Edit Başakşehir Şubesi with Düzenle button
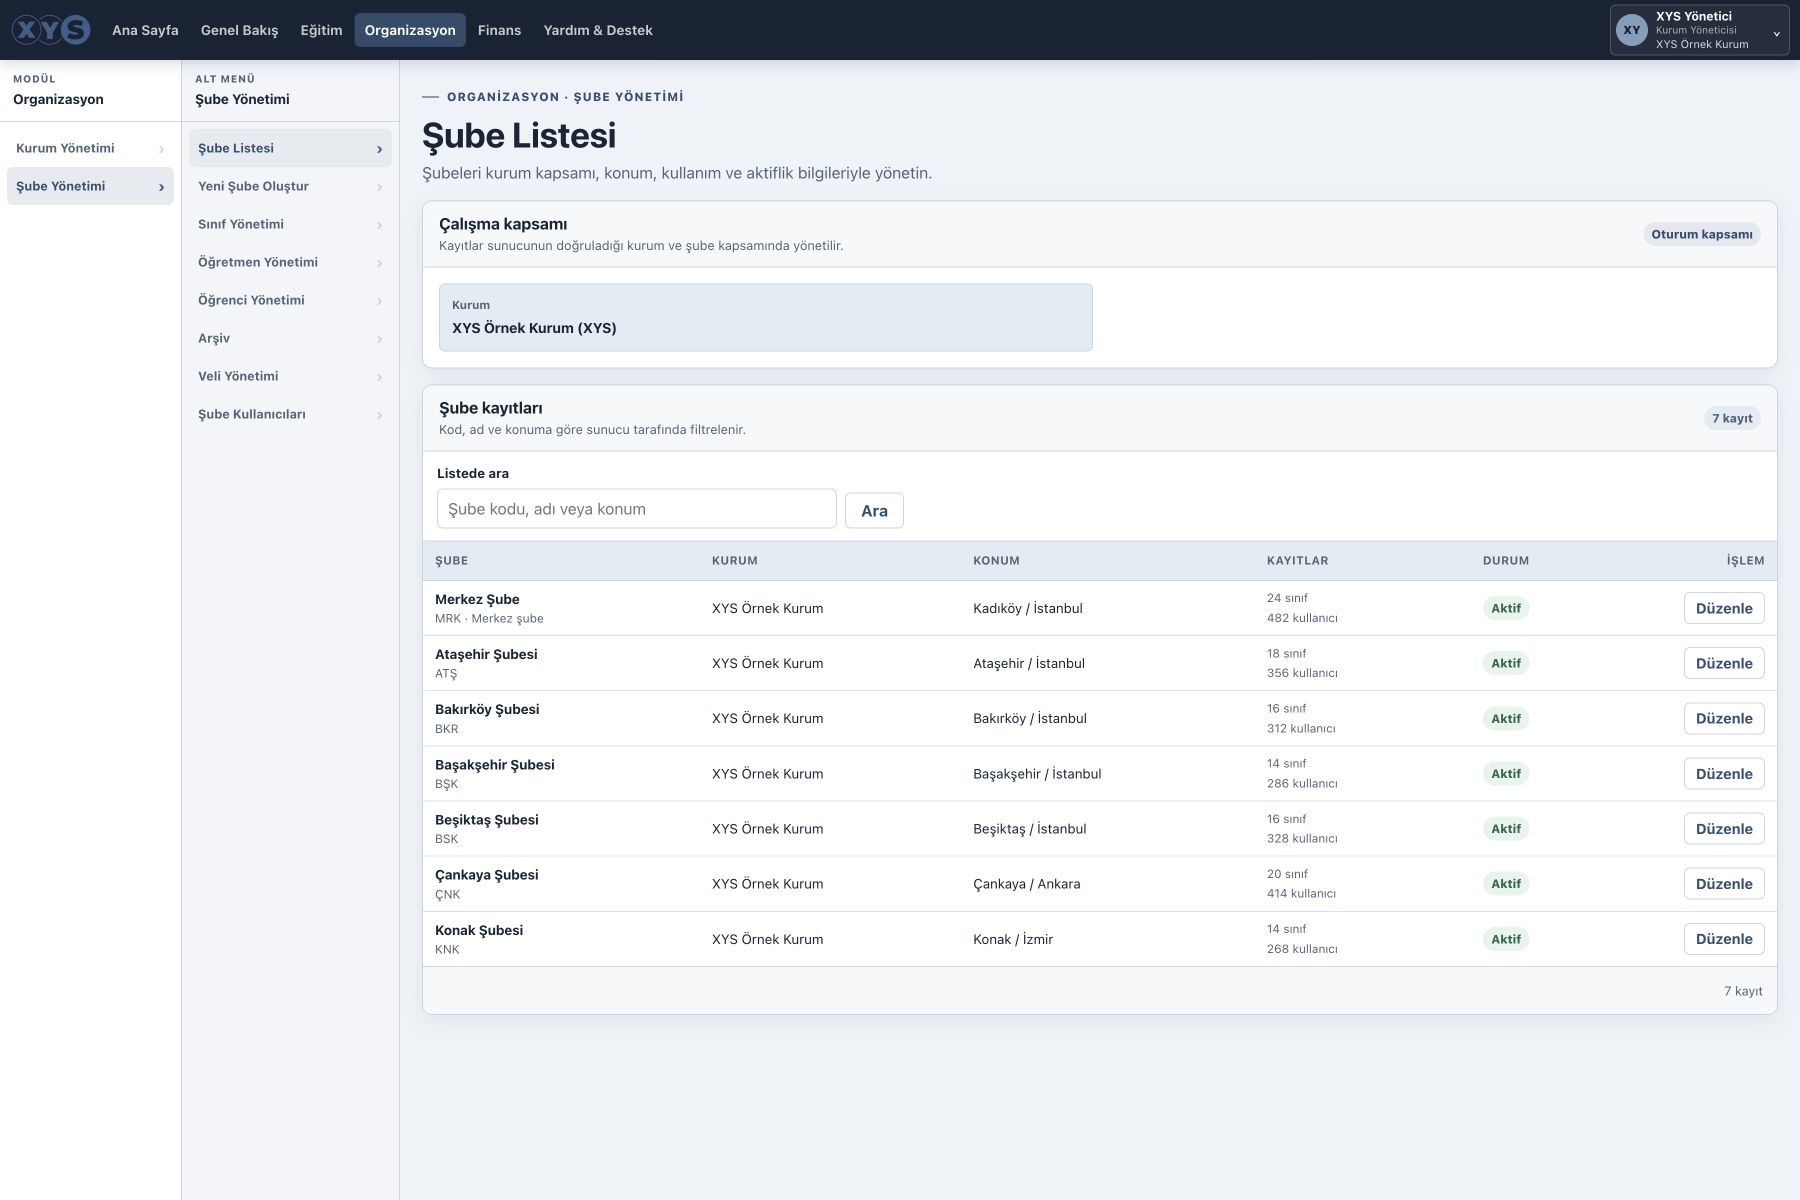 (x=1724, y=773)
